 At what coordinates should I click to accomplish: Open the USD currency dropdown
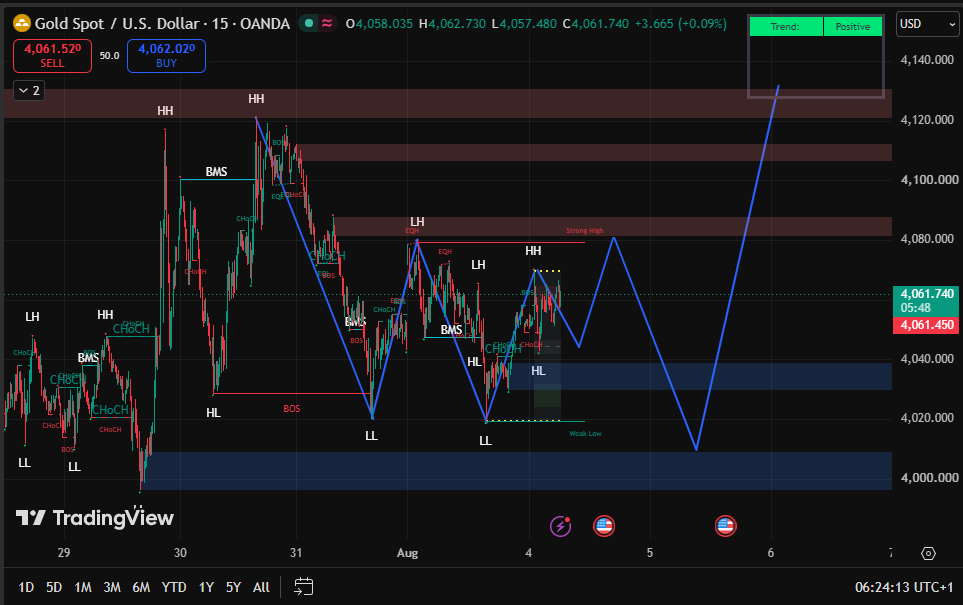tap(927, 25)
